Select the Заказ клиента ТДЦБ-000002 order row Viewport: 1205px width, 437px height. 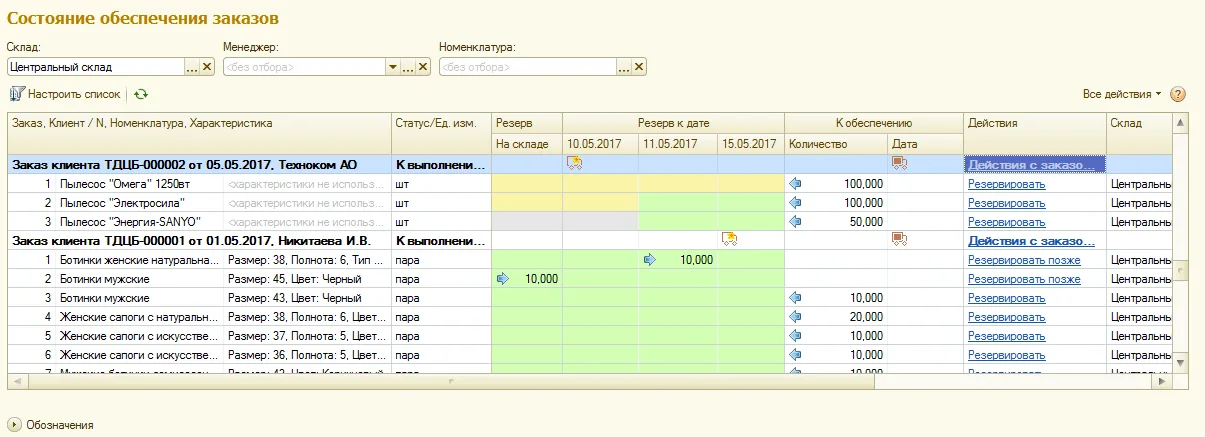590,164
